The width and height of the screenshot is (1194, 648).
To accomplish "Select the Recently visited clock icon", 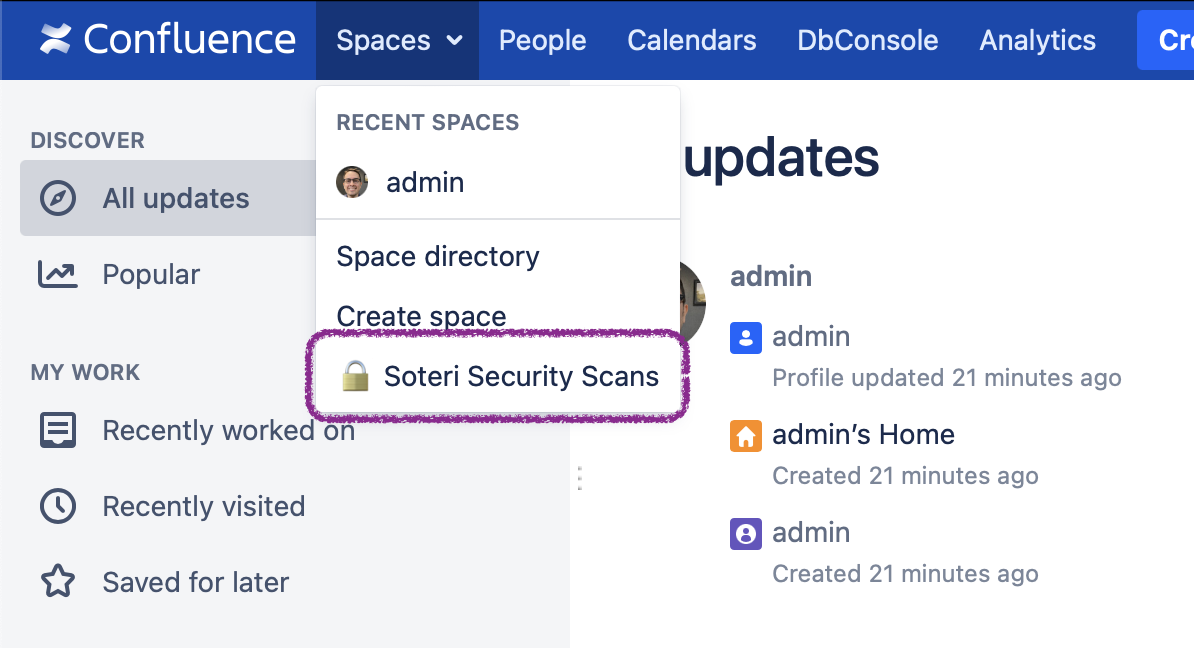I will click(x=58, y=506).
